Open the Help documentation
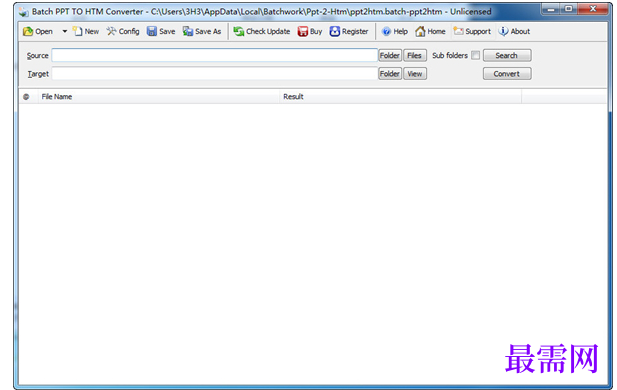The image size is (617, 390). (395, 31)
